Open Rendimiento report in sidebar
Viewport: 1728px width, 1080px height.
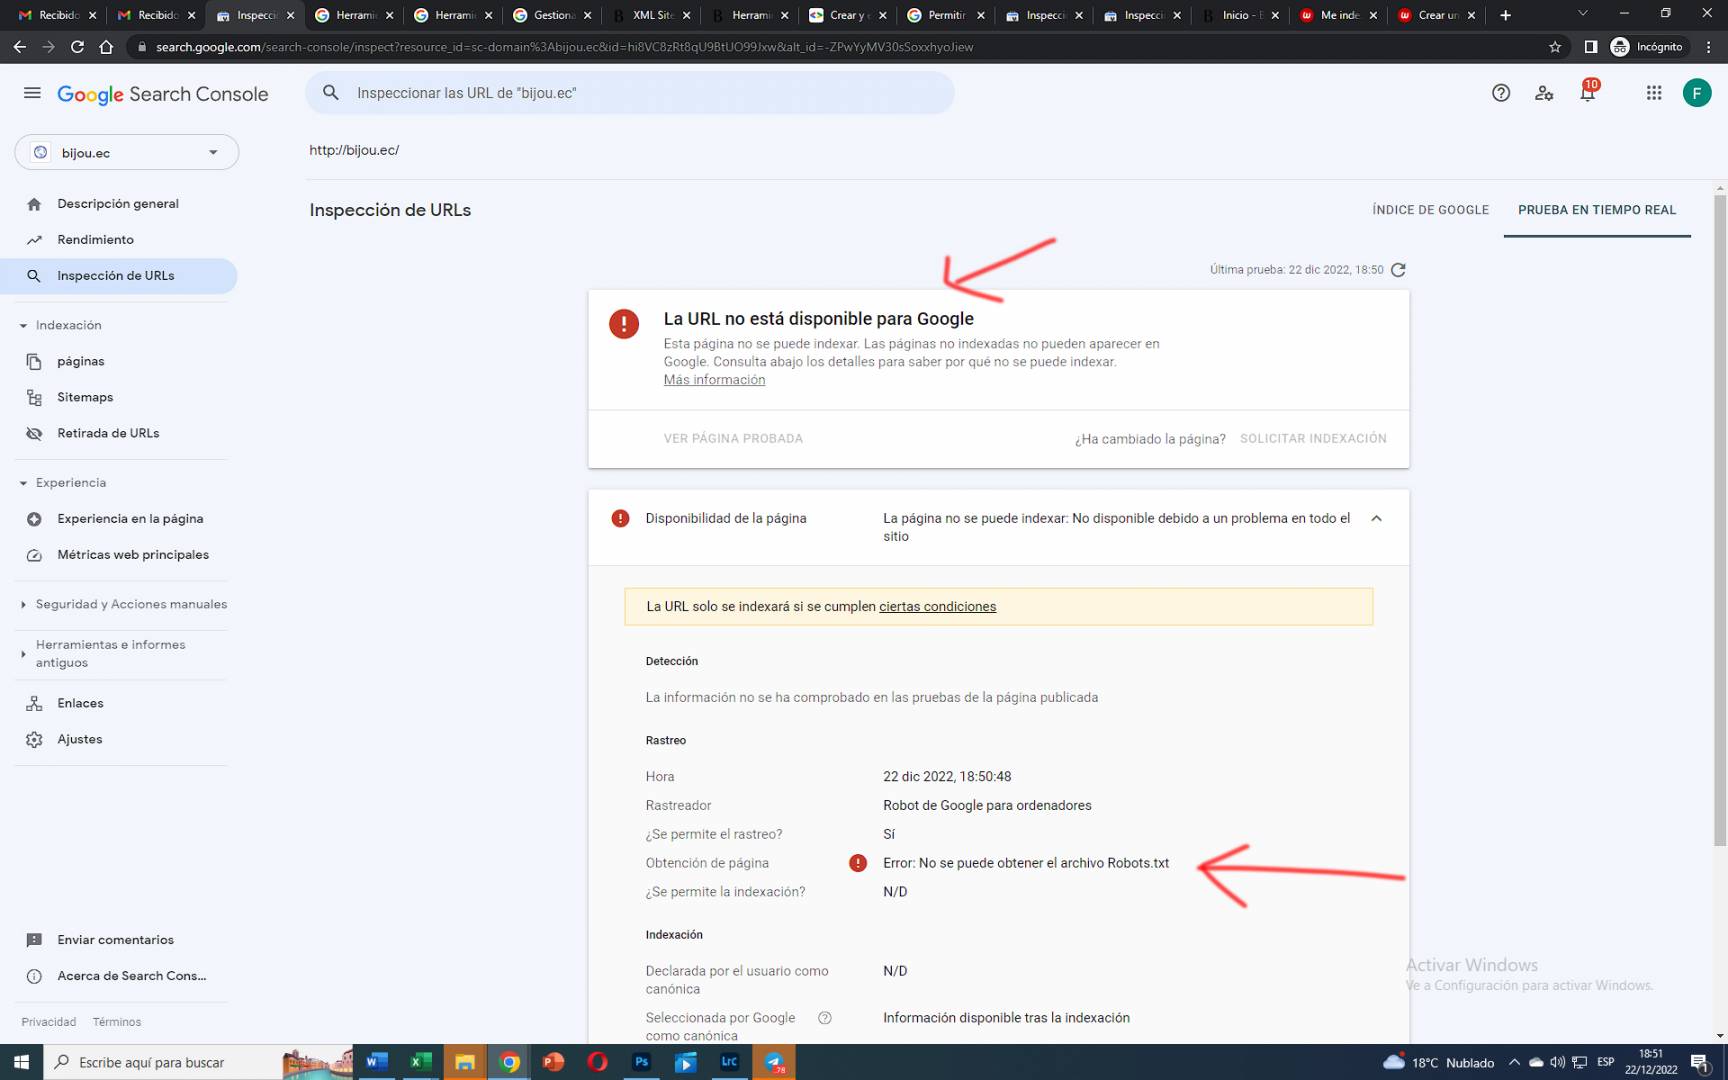click(95, 240)
